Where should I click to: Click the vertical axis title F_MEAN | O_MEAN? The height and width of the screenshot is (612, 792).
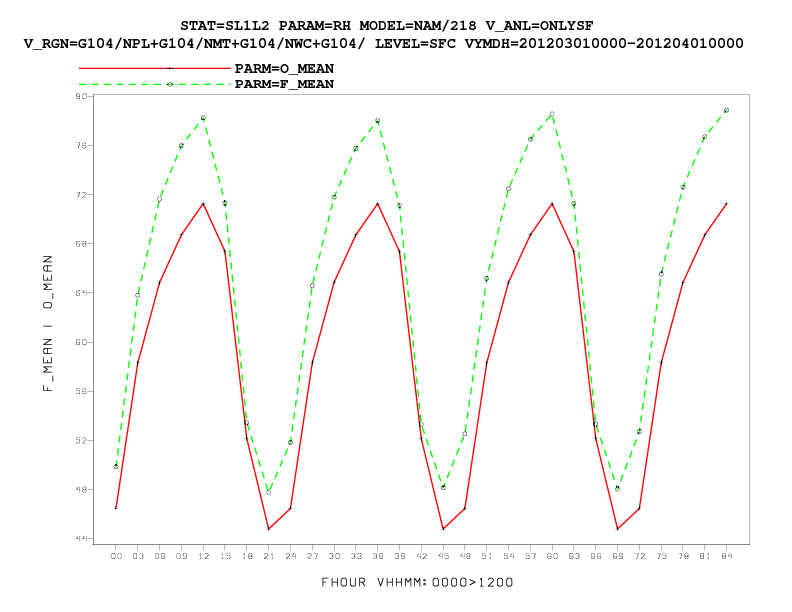[47, 324]
